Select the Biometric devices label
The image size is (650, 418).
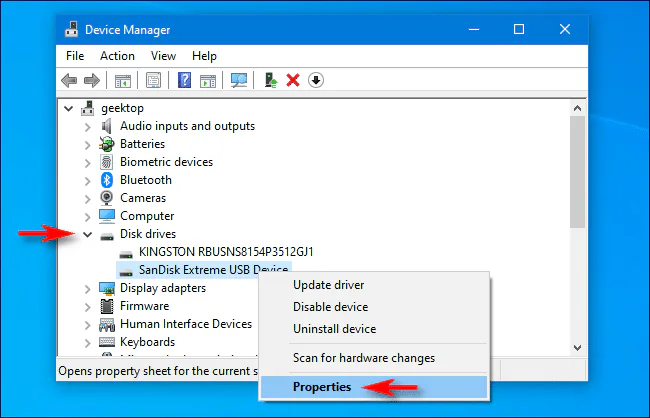166,162
